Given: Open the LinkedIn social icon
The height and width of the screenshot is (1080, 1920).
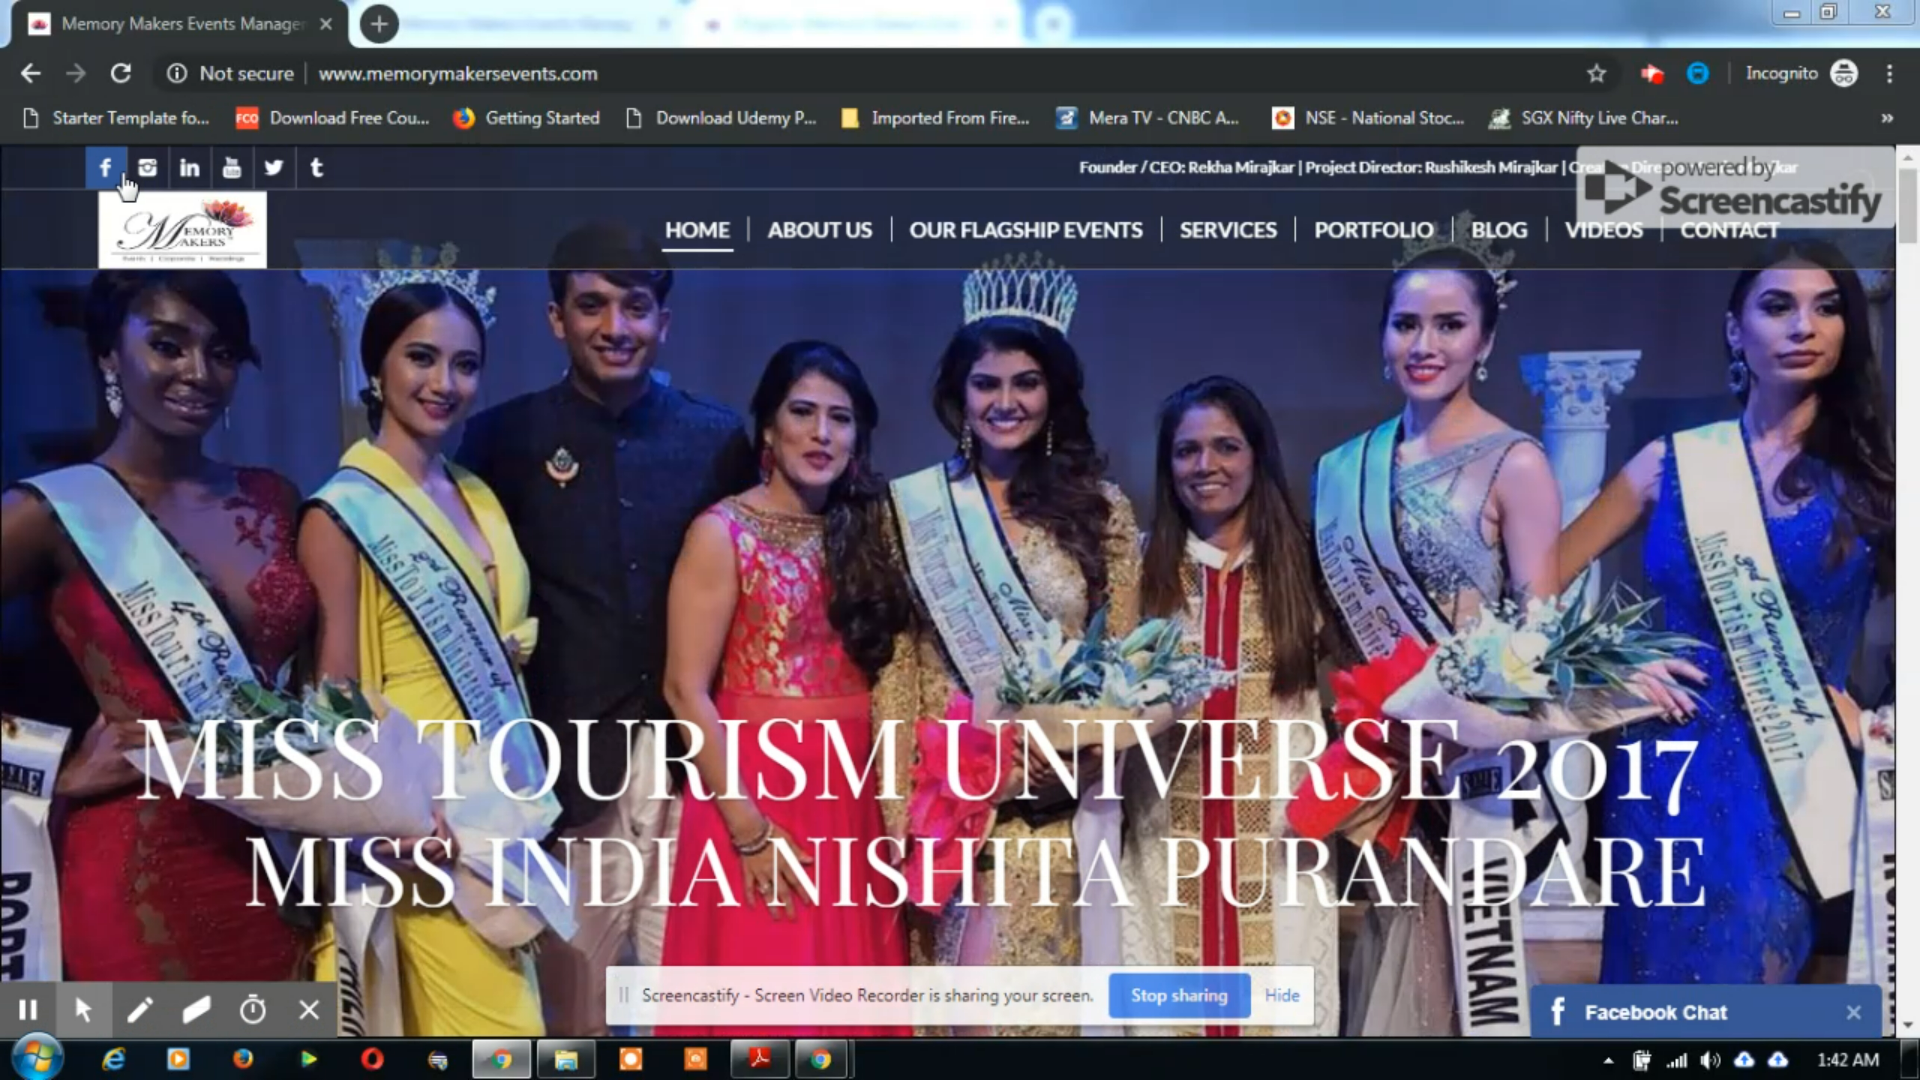Looking at the screenshot, I should 189,168.
